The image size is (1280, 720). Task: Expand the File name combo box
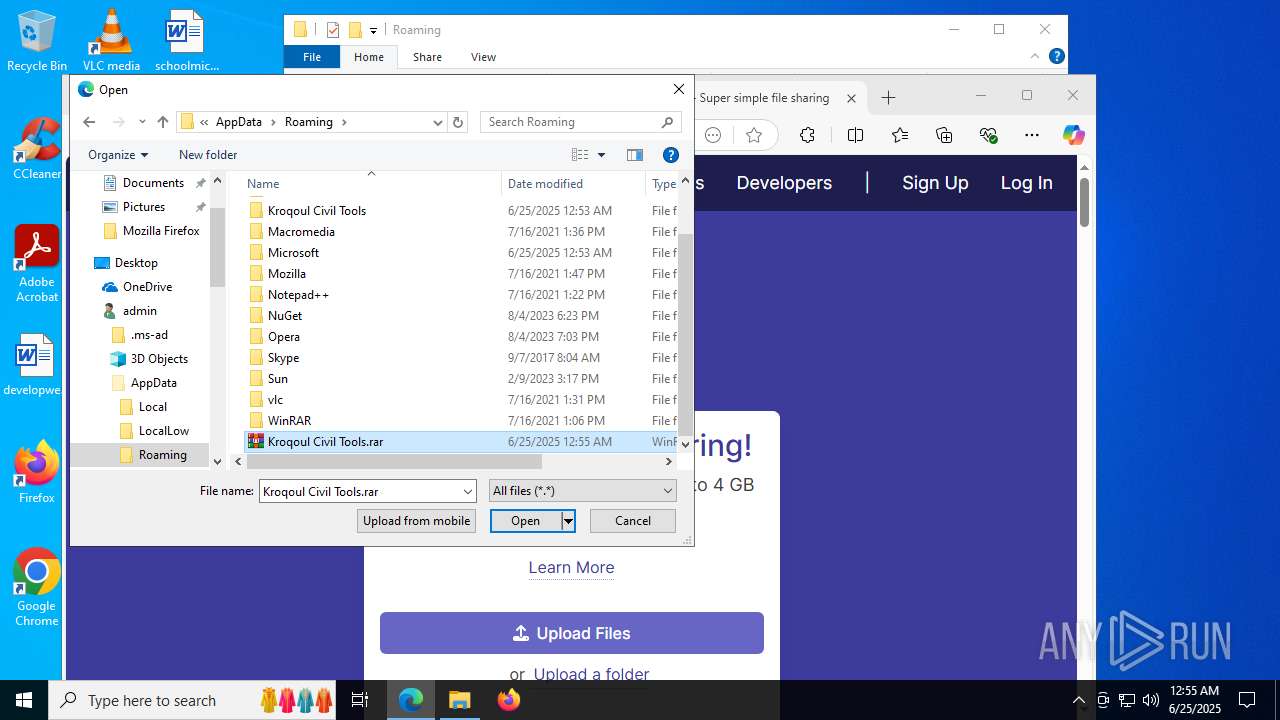point(467,491)
